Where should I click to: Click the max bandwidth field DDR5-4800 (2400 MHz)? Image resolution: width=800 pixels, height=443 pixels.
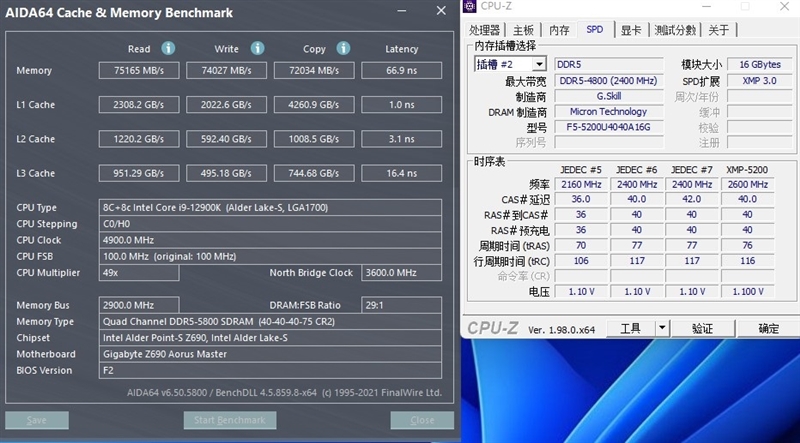[x=609, y=81]
